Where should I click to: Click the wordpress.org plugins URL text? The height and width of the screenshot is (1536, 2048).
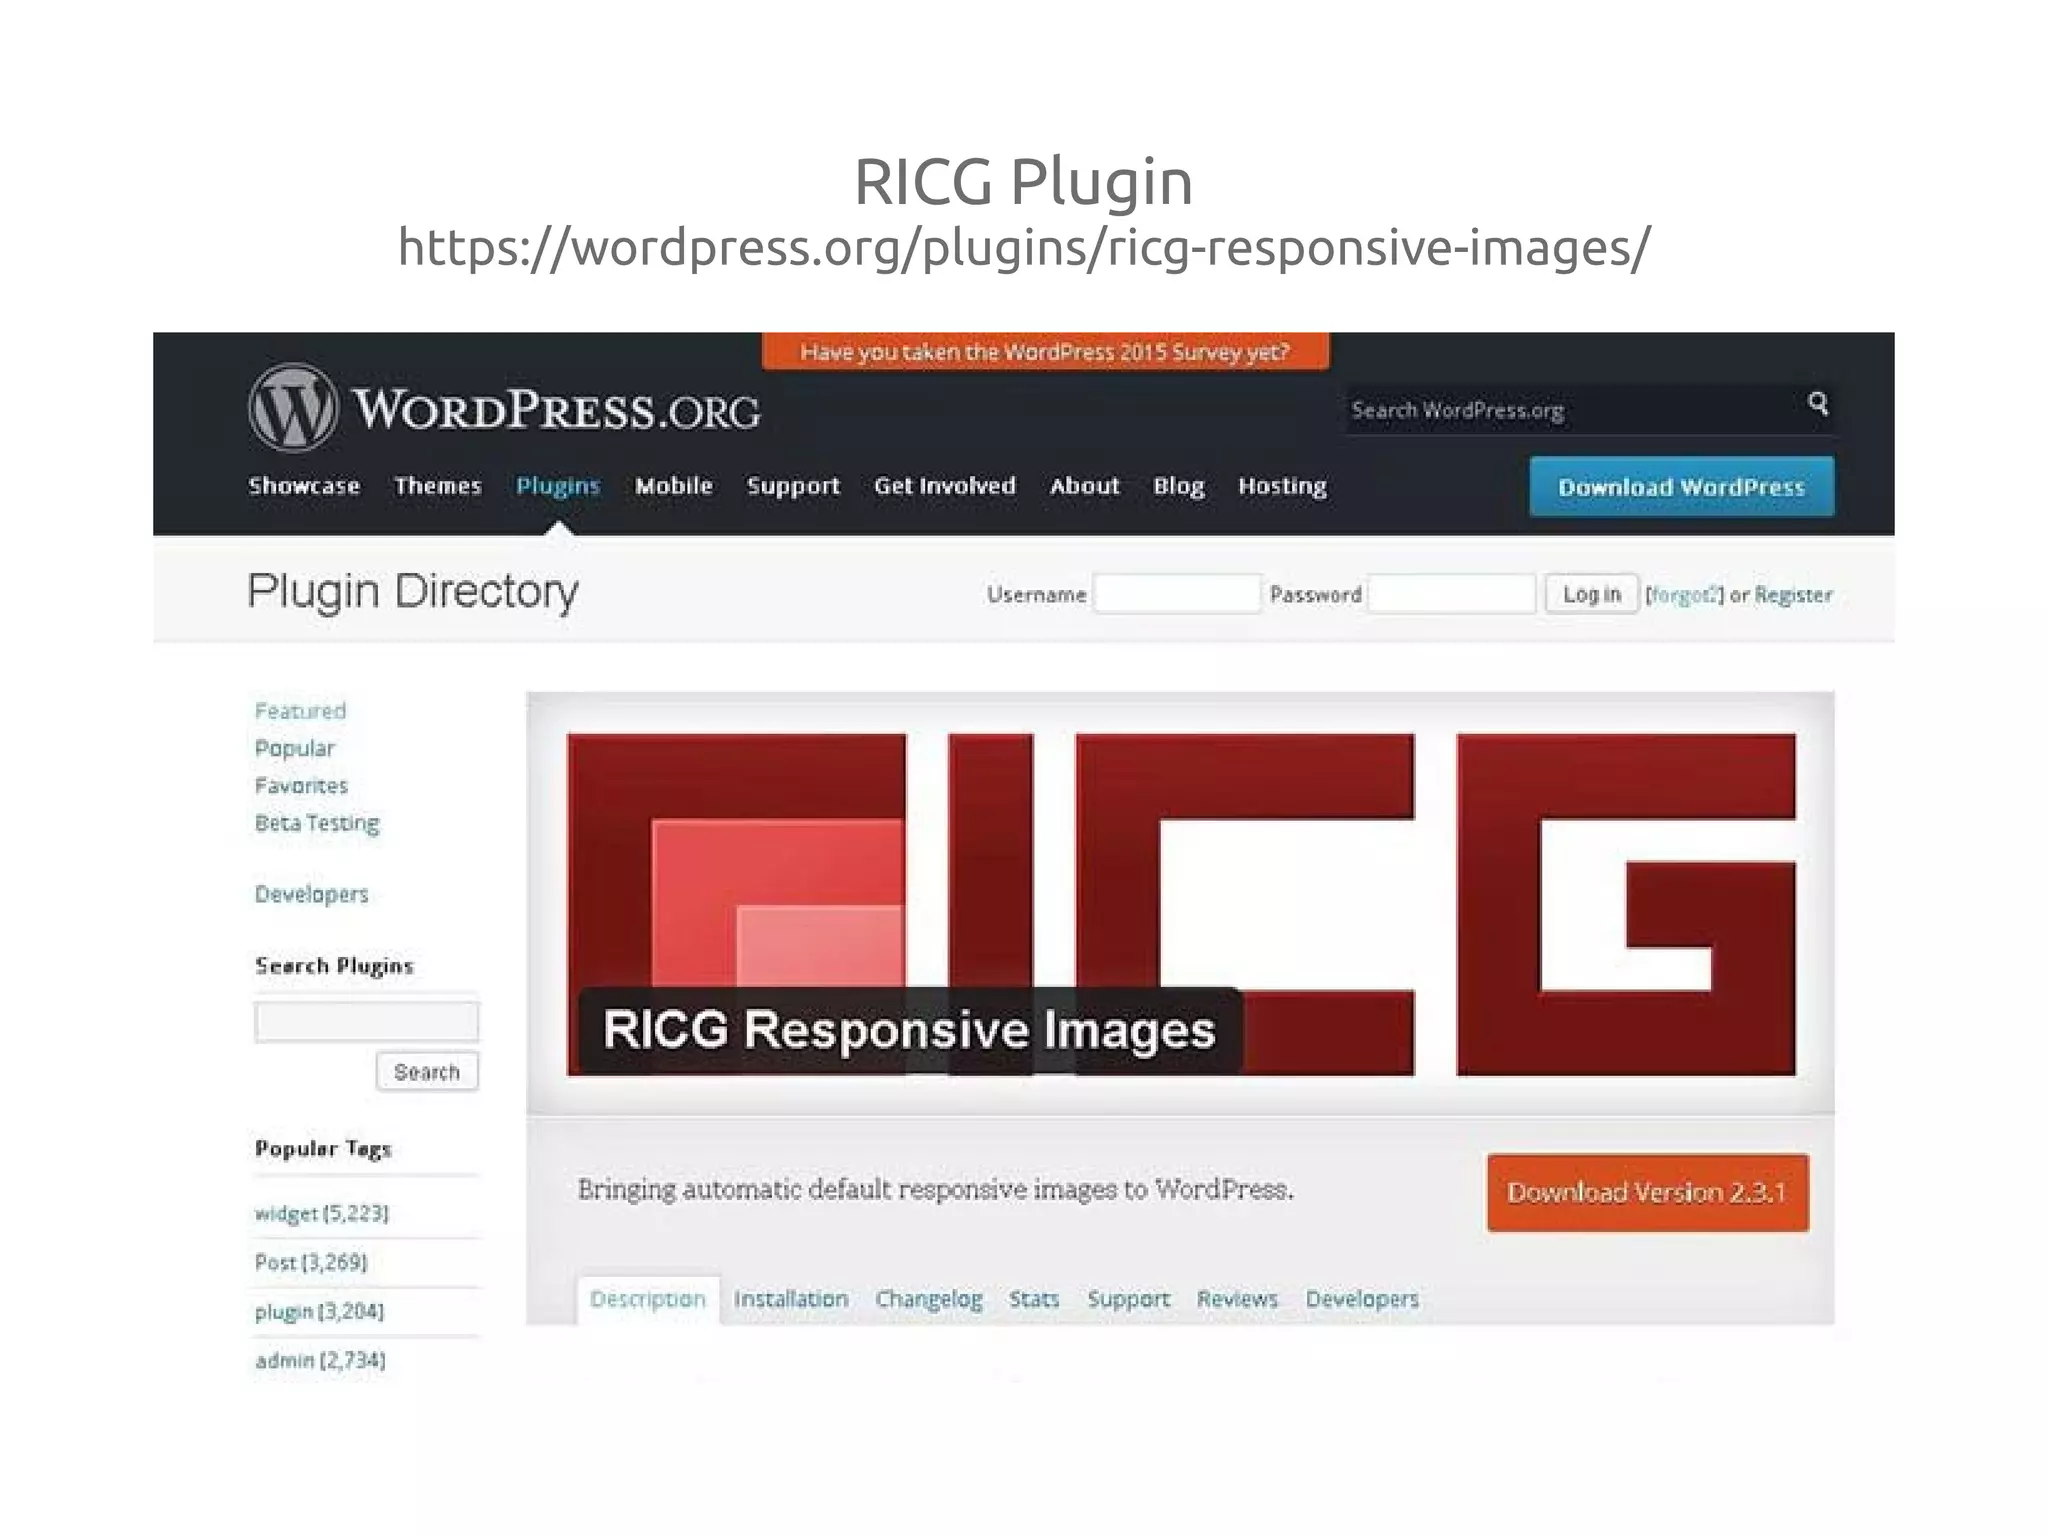click(x=1025, y=247)
